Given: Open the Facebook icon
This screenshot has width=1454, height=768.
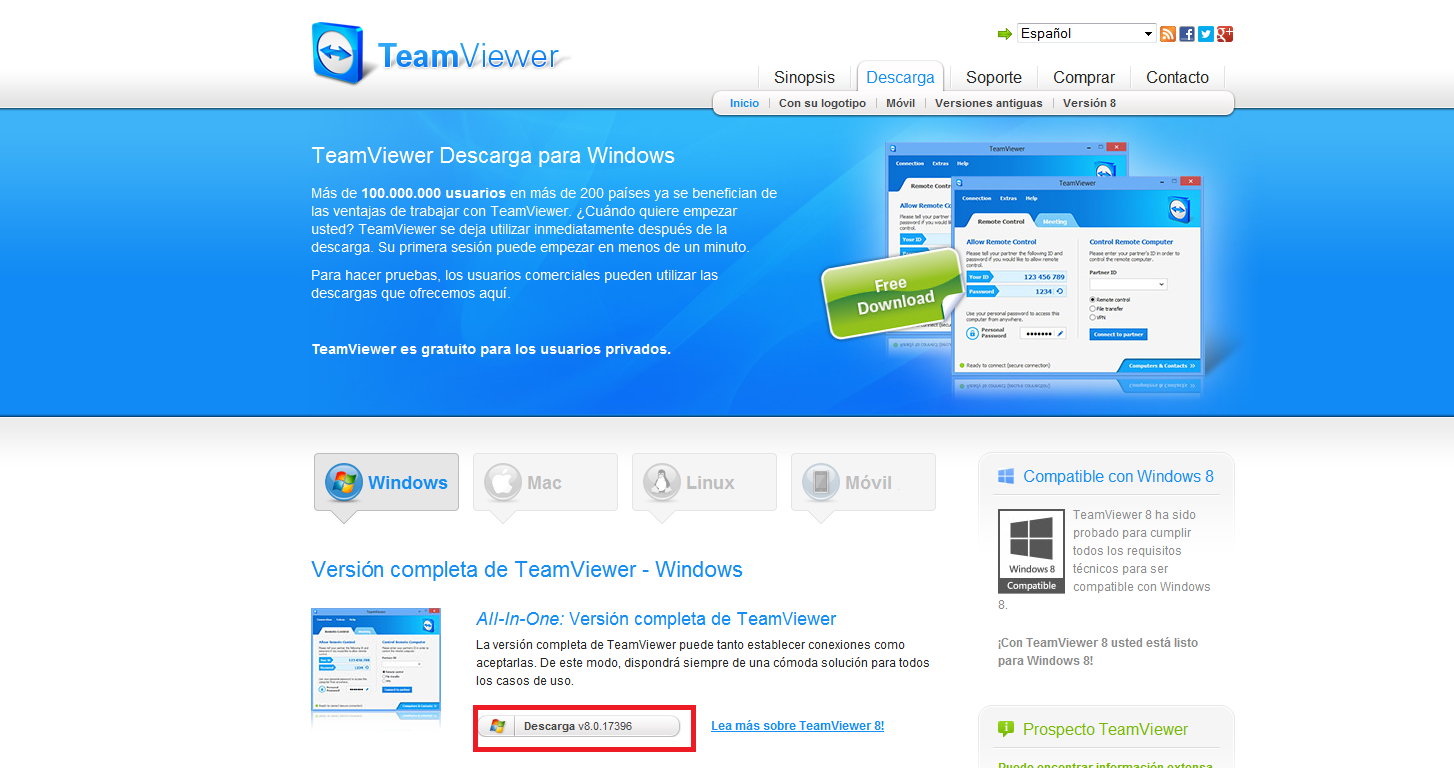Looking at the screenshot, I should pos(1186,33).
